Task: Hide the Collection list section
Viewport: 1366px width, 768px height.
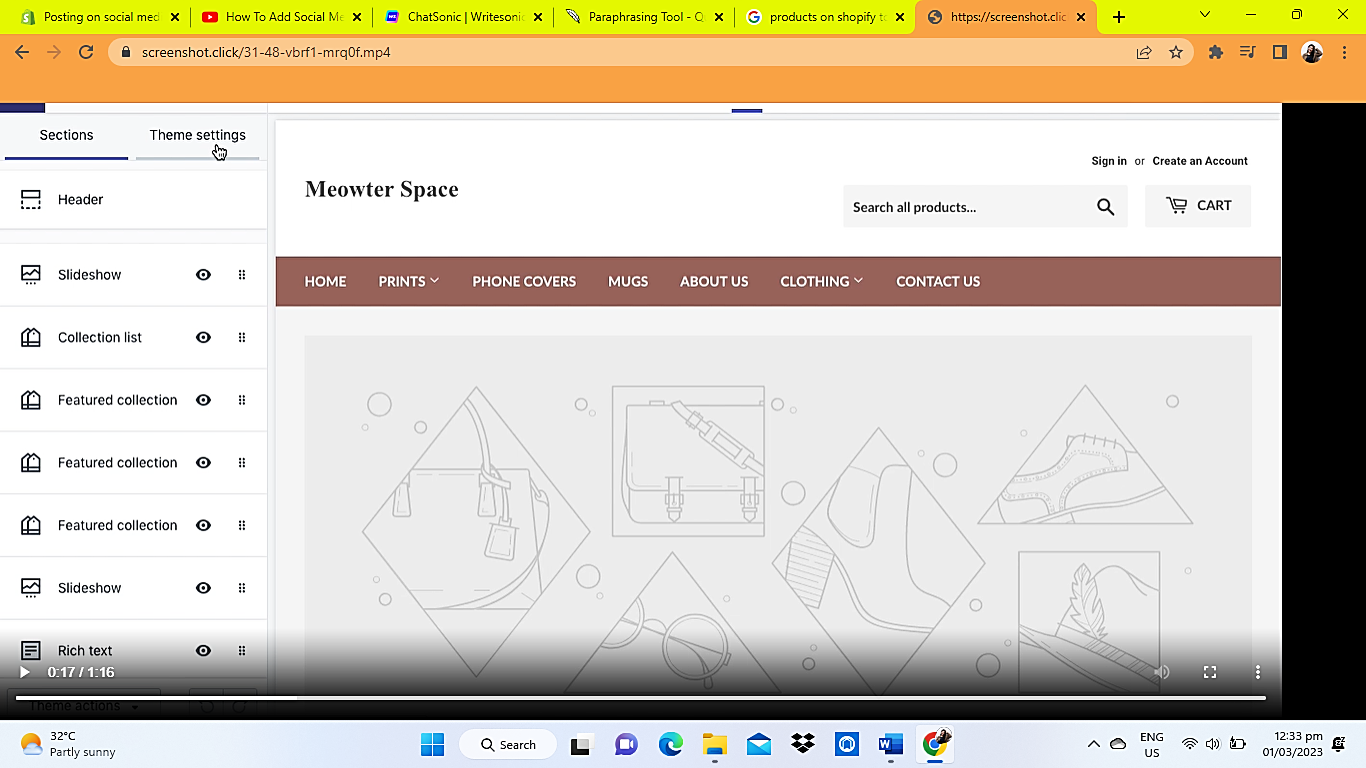Action: pos(203,338)
